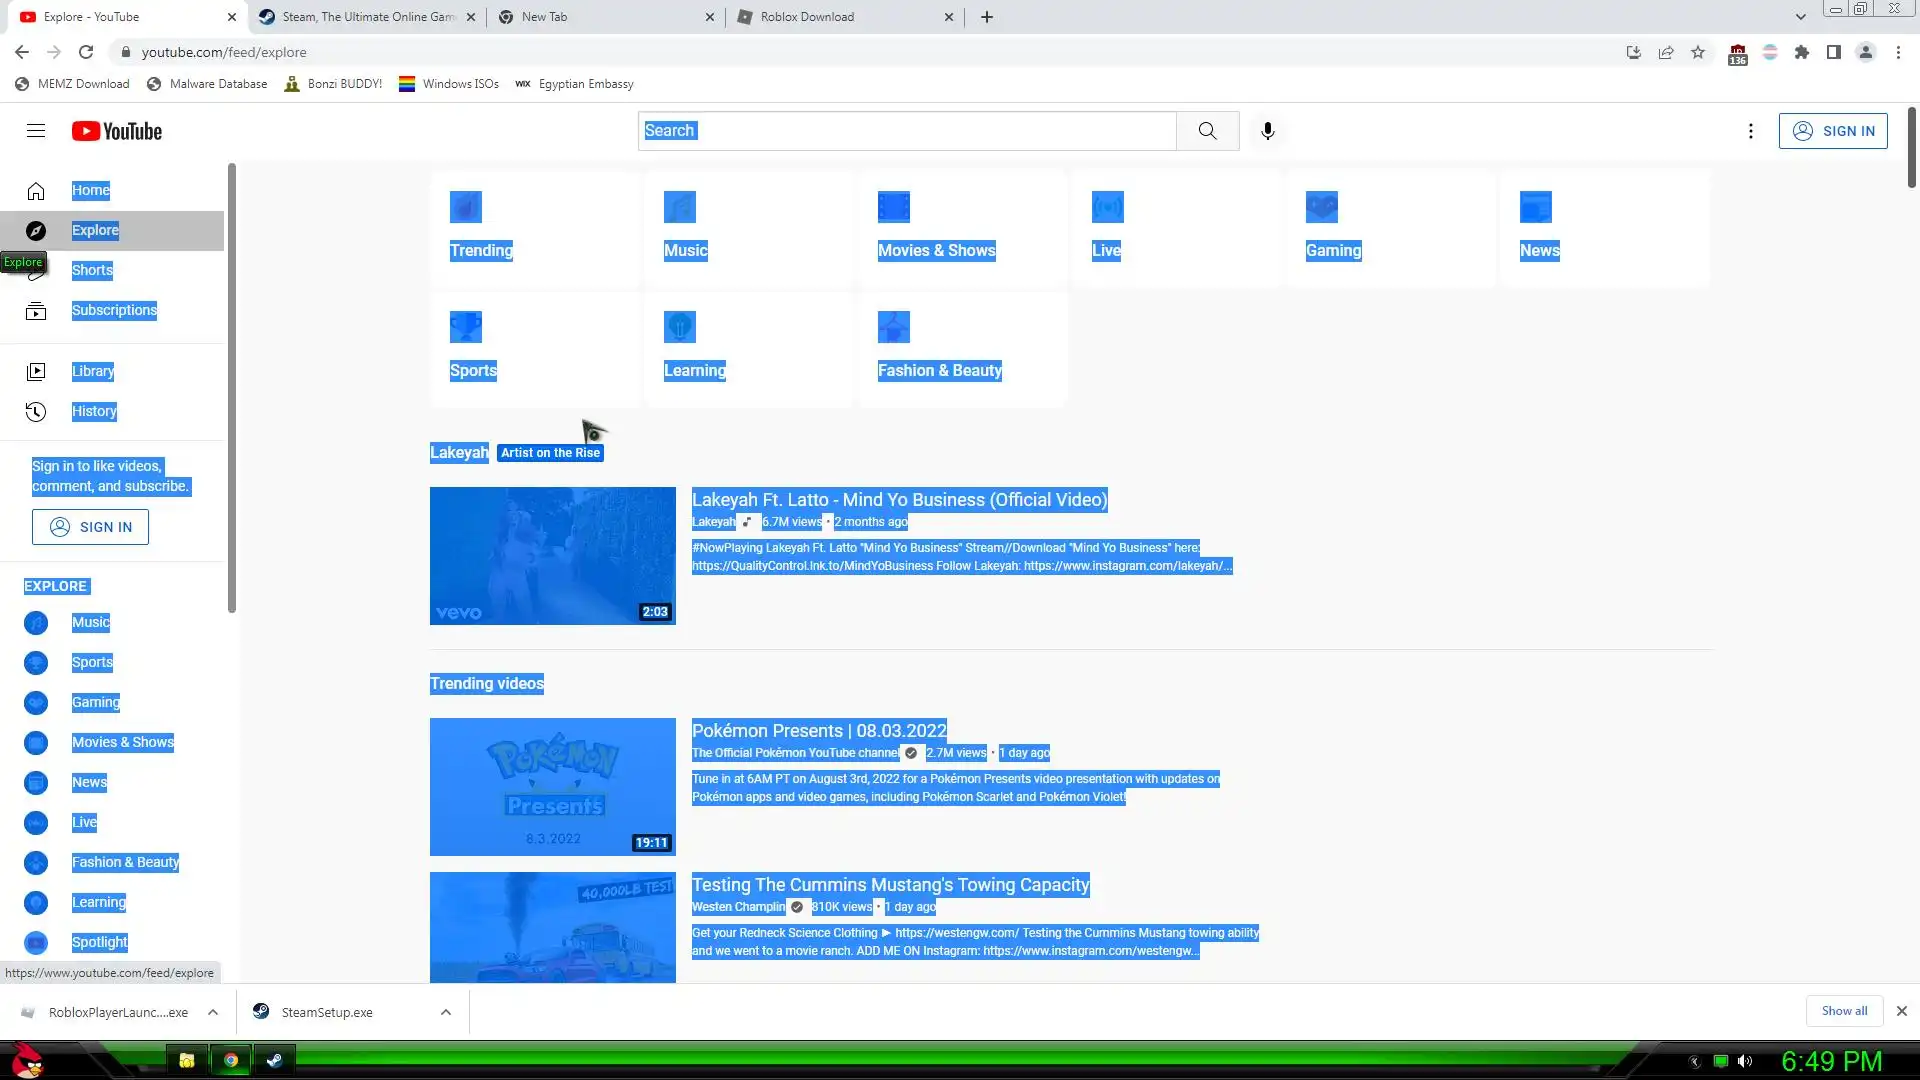Click the YouTube voice search microphone icon
Image resolution: width=1920 pixels, height=1080 pixels.
click(1267, 131)
